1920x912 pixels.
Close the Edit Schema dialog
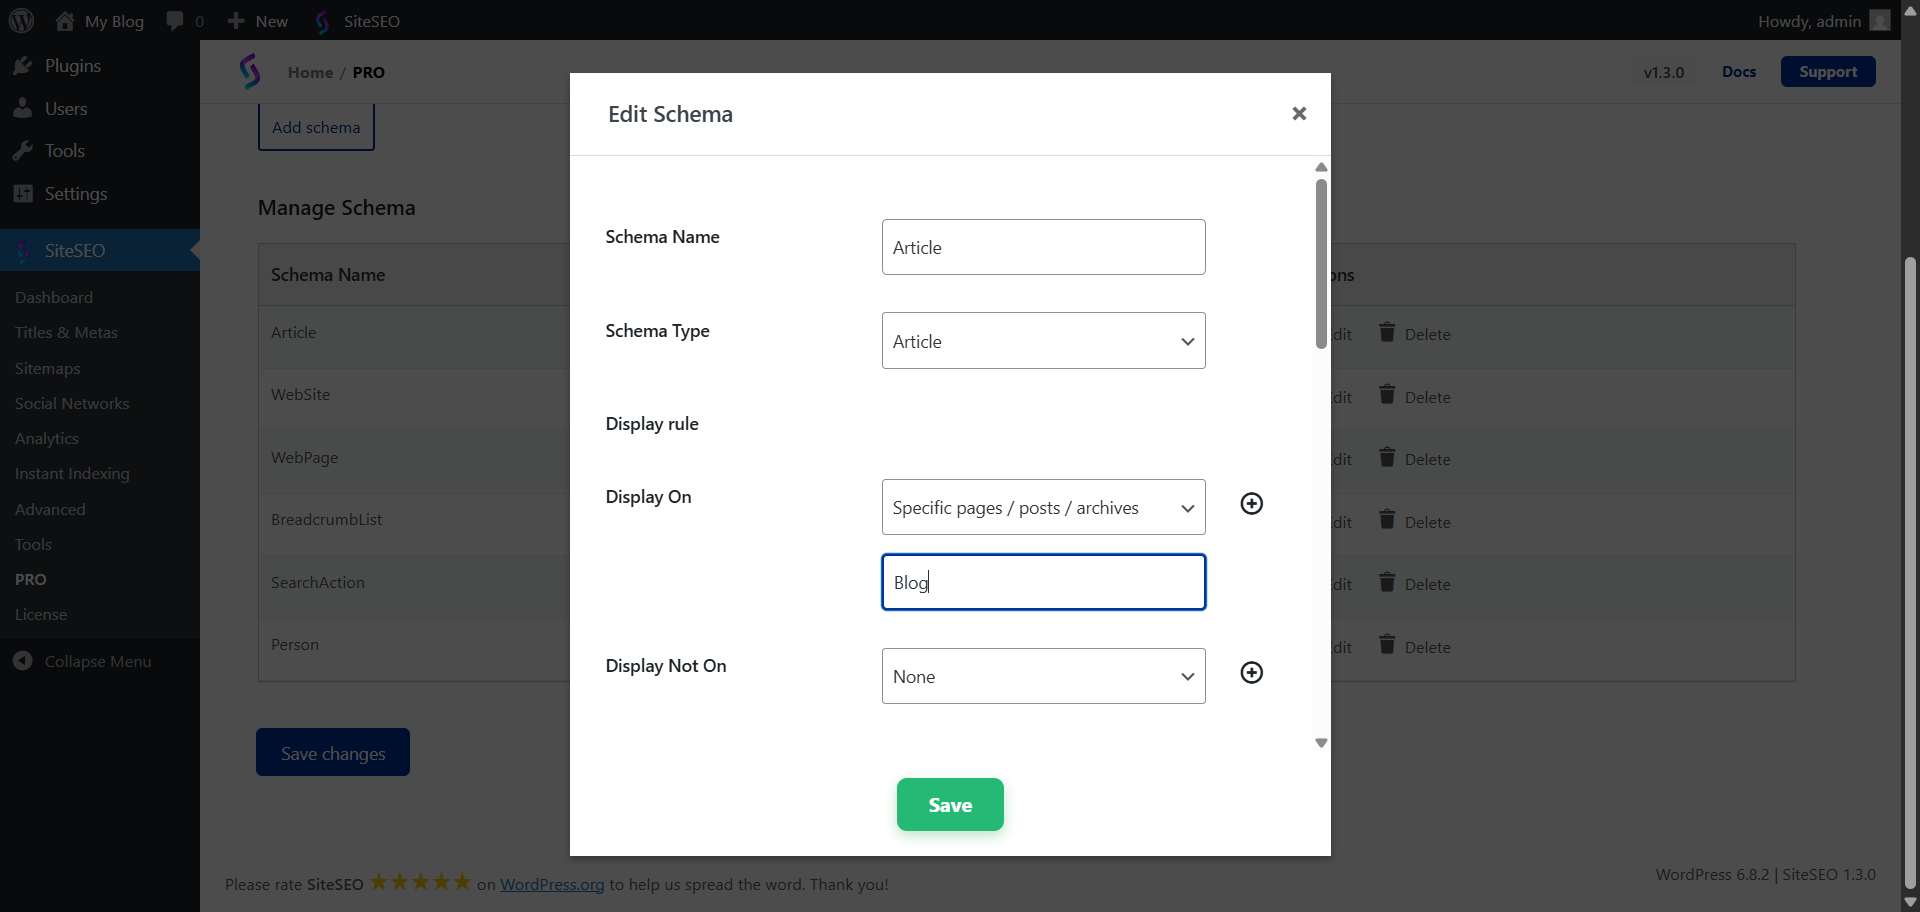pos(1299,114)
